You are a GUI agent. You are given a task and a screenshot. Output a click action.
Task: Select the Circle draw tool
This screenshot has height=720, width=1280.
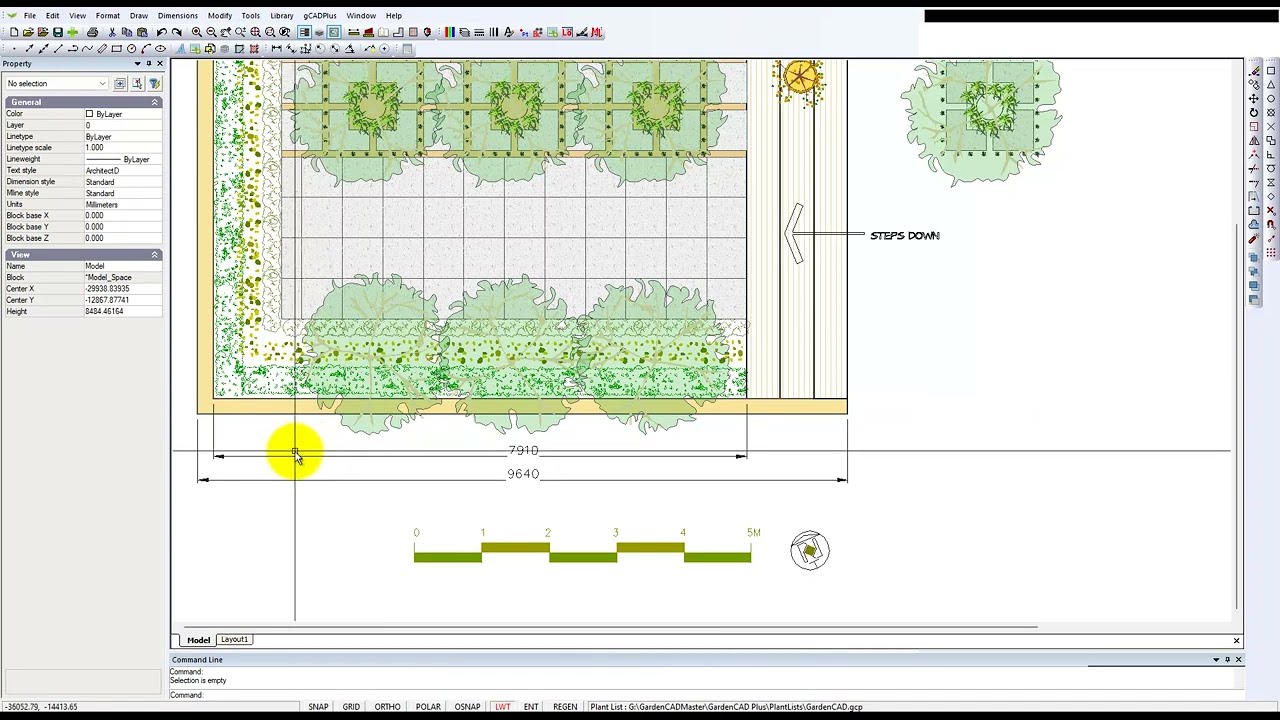pyautogui.click(x=131, y=48)
